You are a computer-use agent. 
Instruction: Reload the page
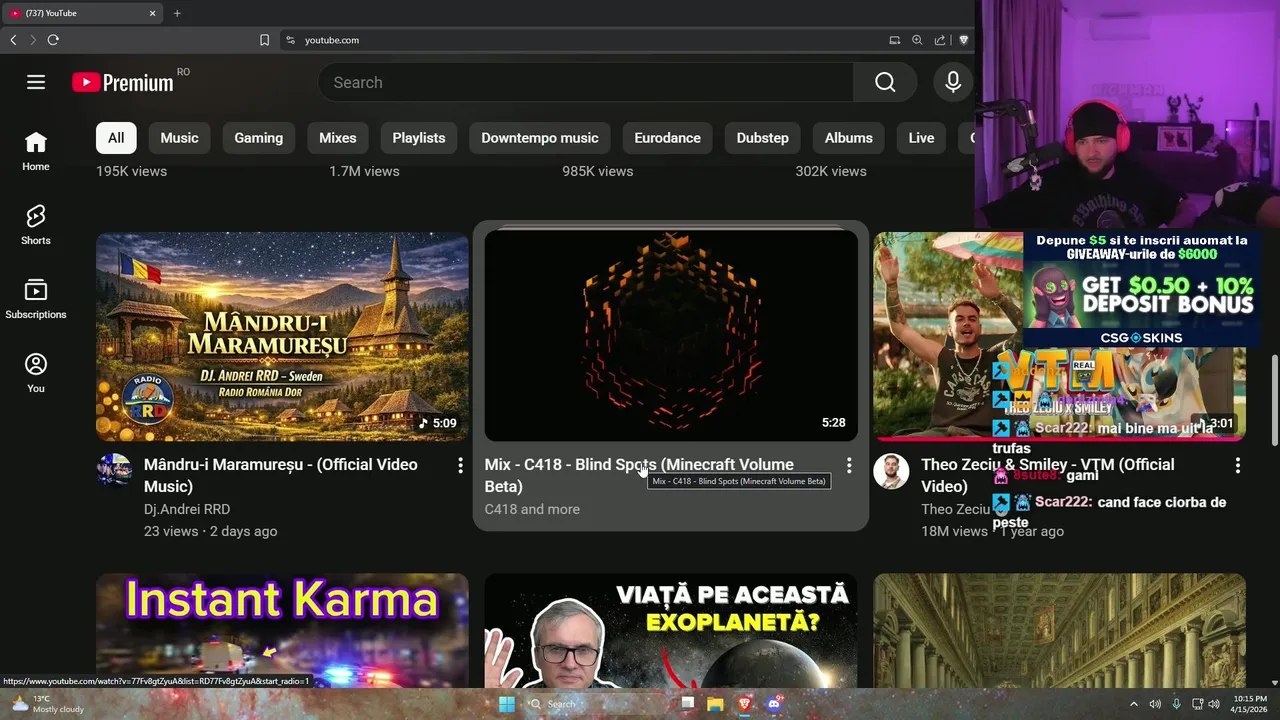point(53,40)
